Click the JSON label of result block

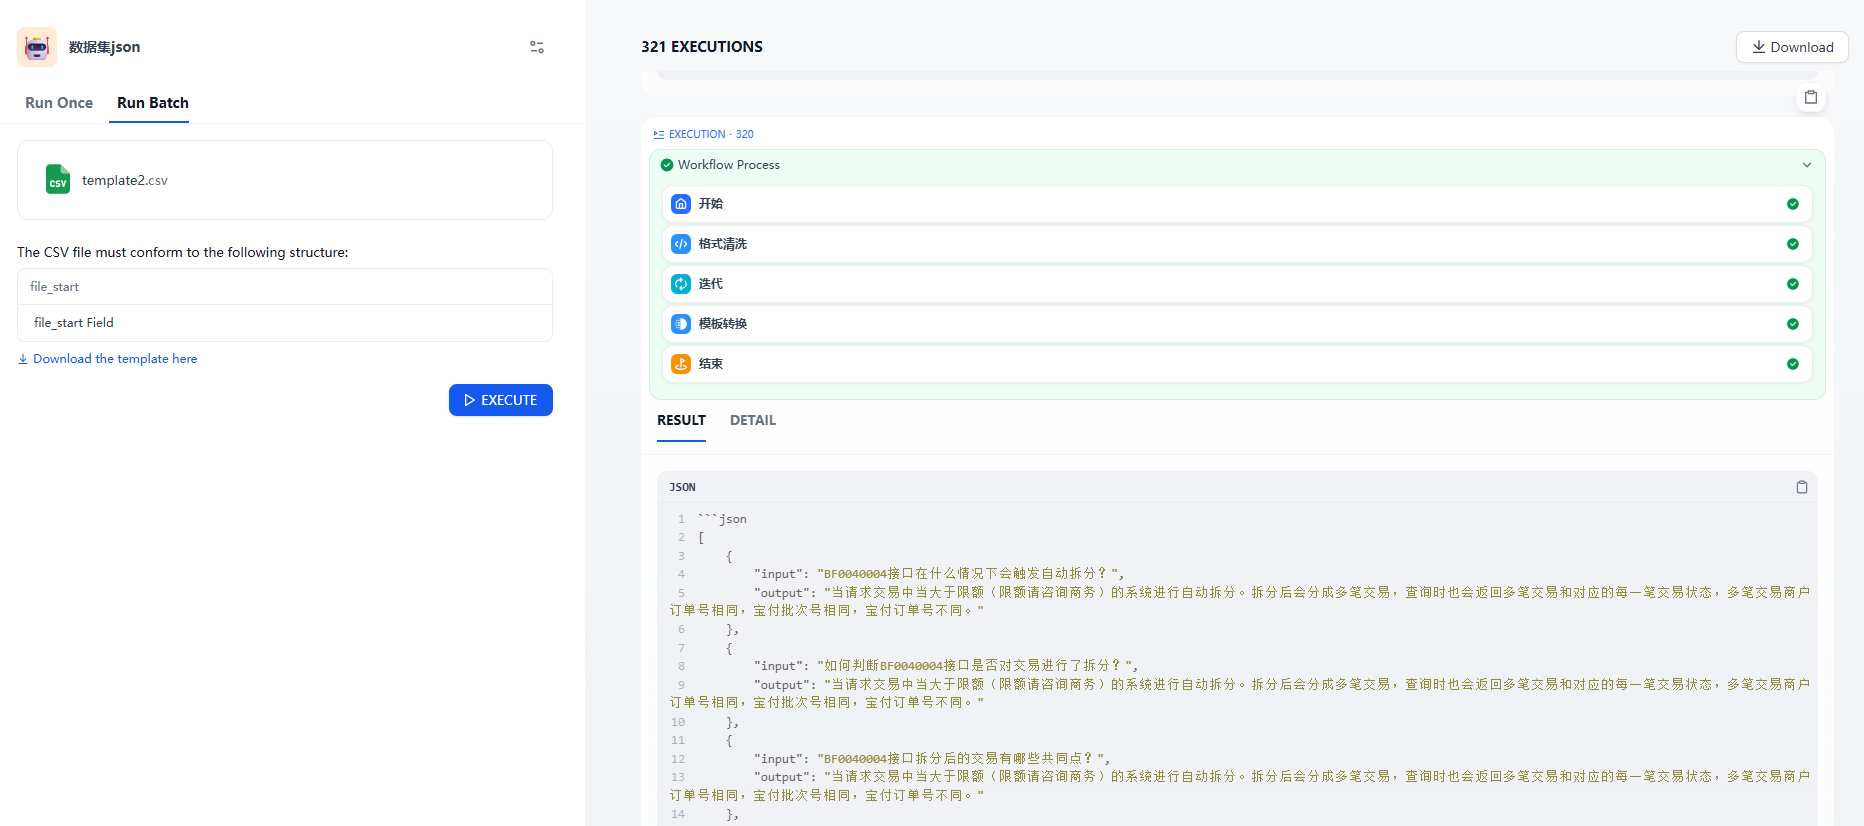(683, 487)
